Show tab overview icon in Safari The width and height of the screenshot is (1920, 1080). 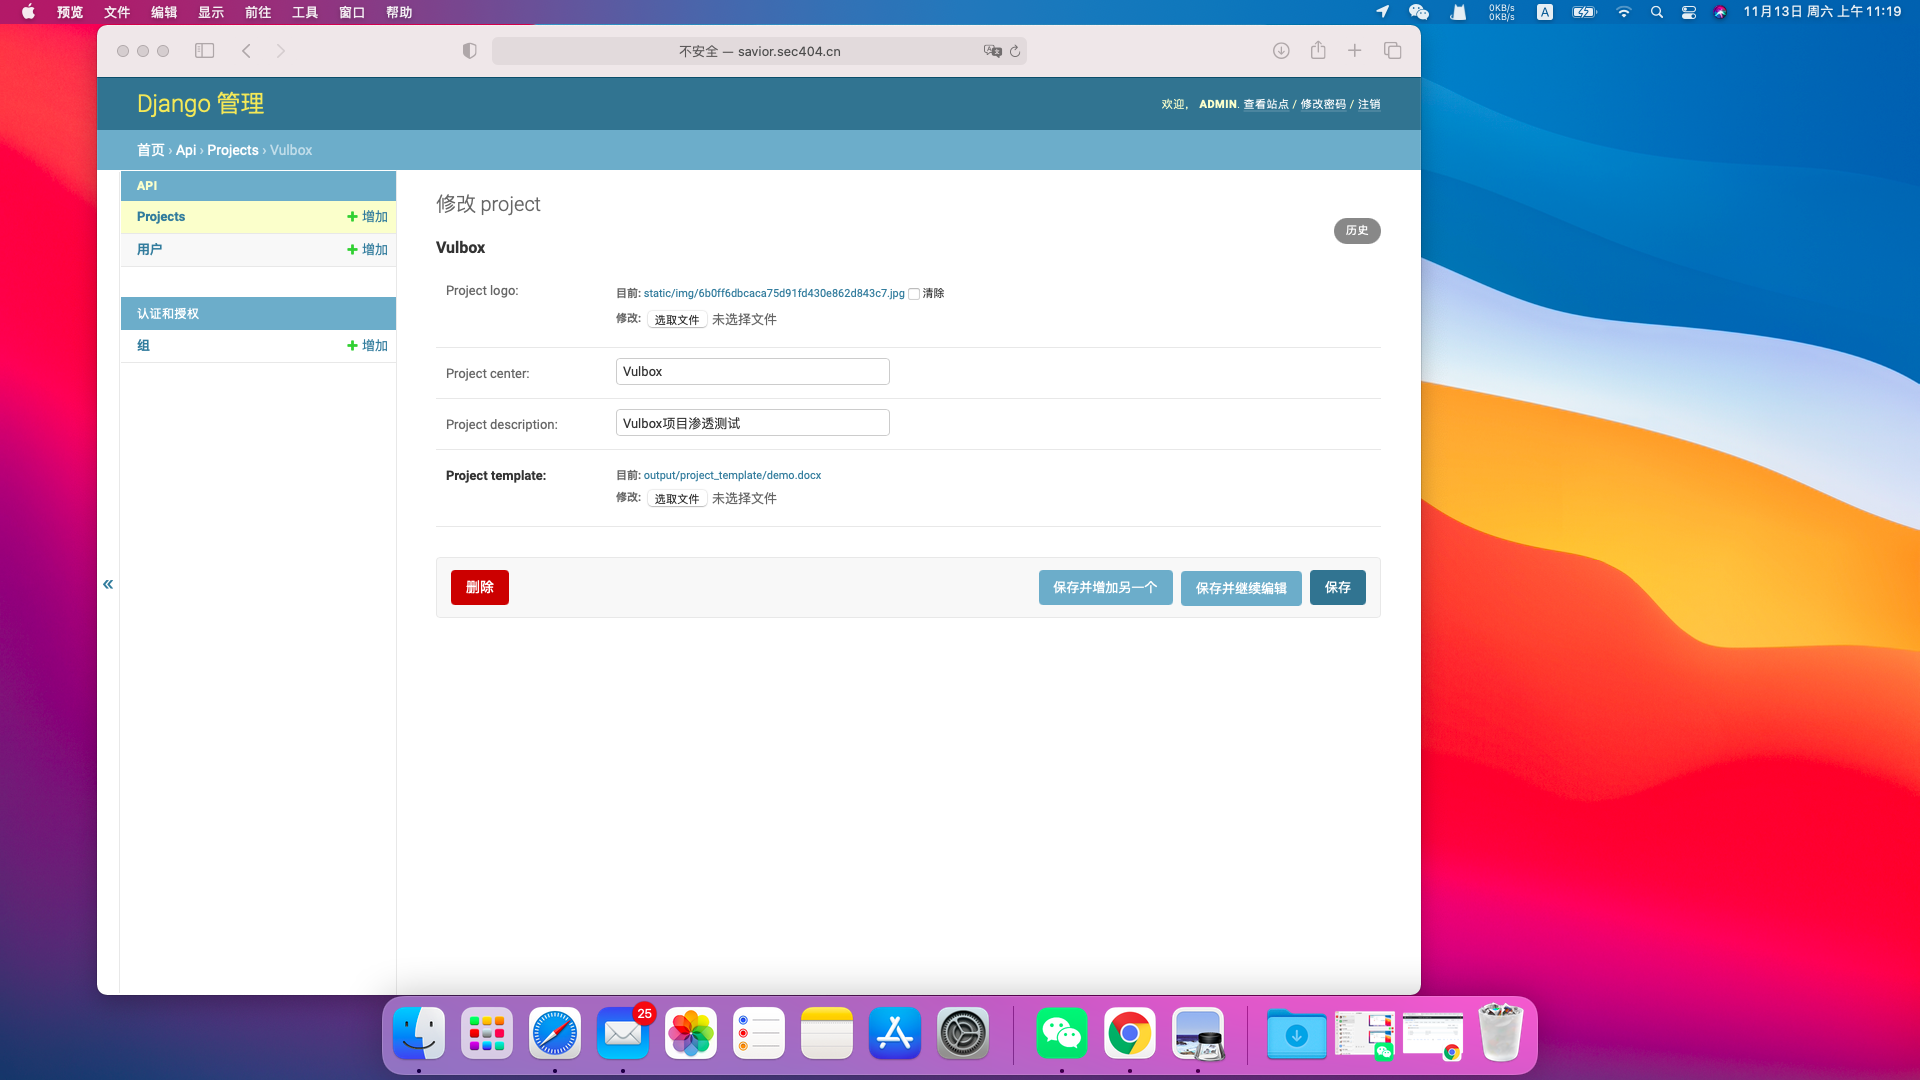[1392, 51]
